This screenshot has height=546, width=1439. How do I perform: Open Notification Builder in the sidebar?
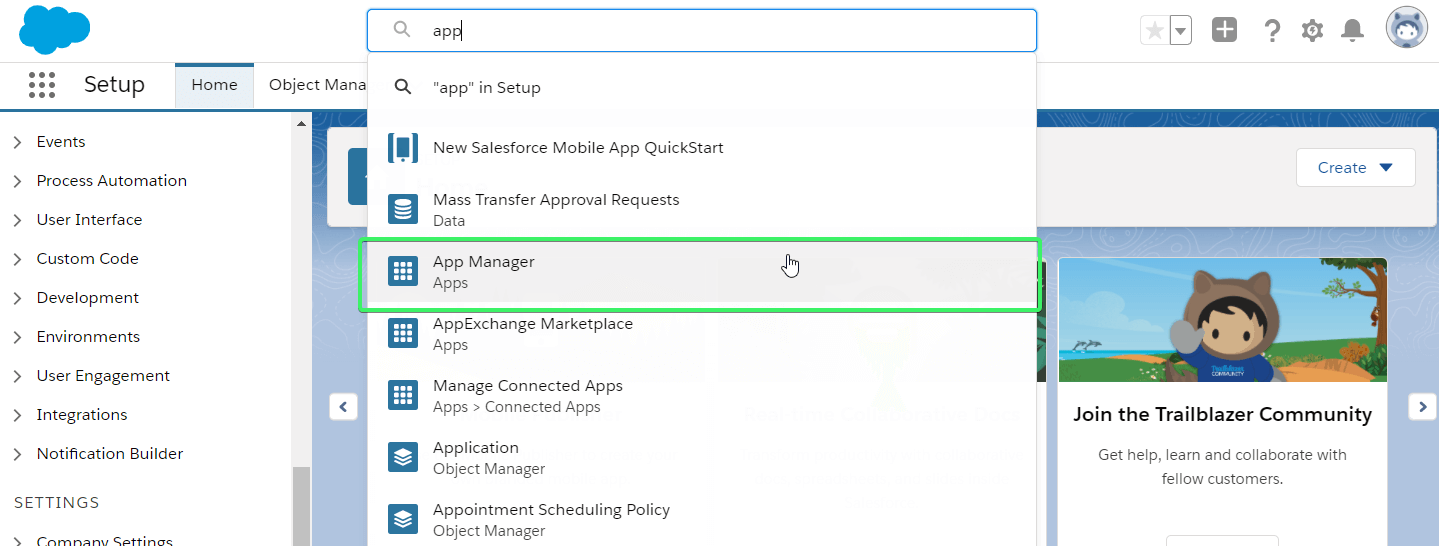[110, 454]
